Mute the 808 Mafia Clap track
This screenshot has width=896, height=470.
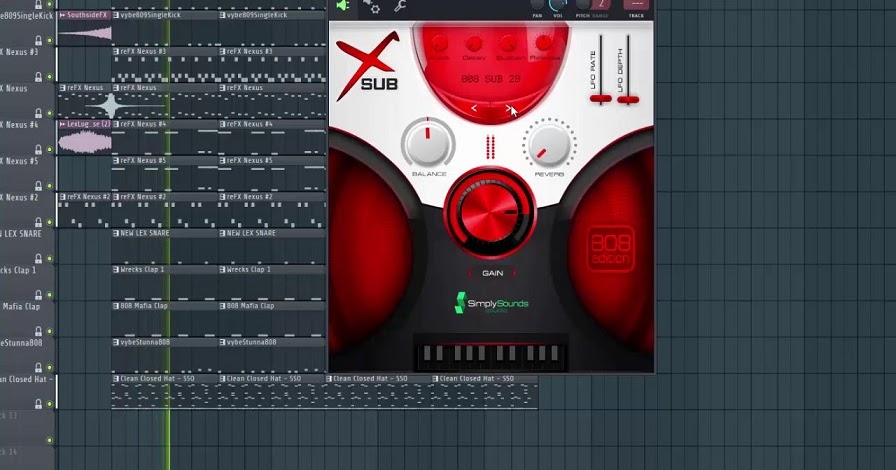click(50, 331)
